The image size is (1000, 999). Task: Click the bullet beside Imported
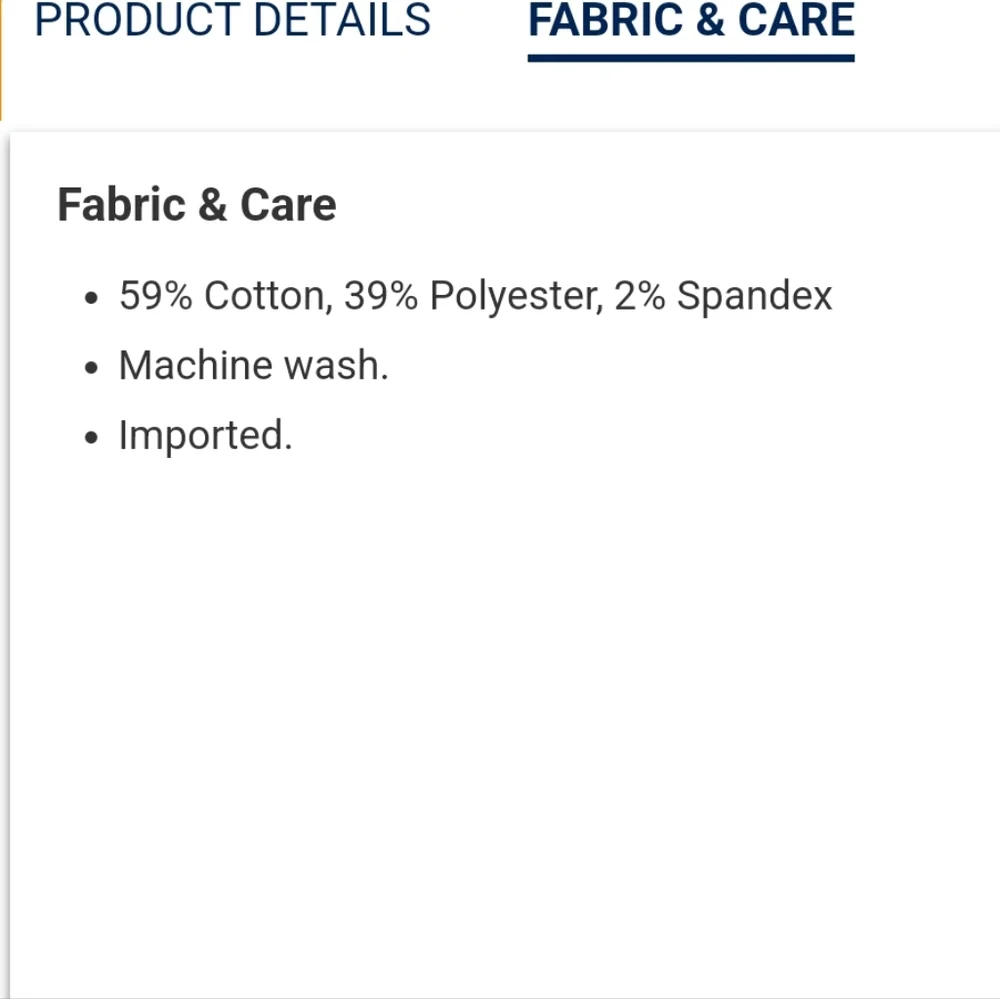pyautogui.click(x=93, y=438)
